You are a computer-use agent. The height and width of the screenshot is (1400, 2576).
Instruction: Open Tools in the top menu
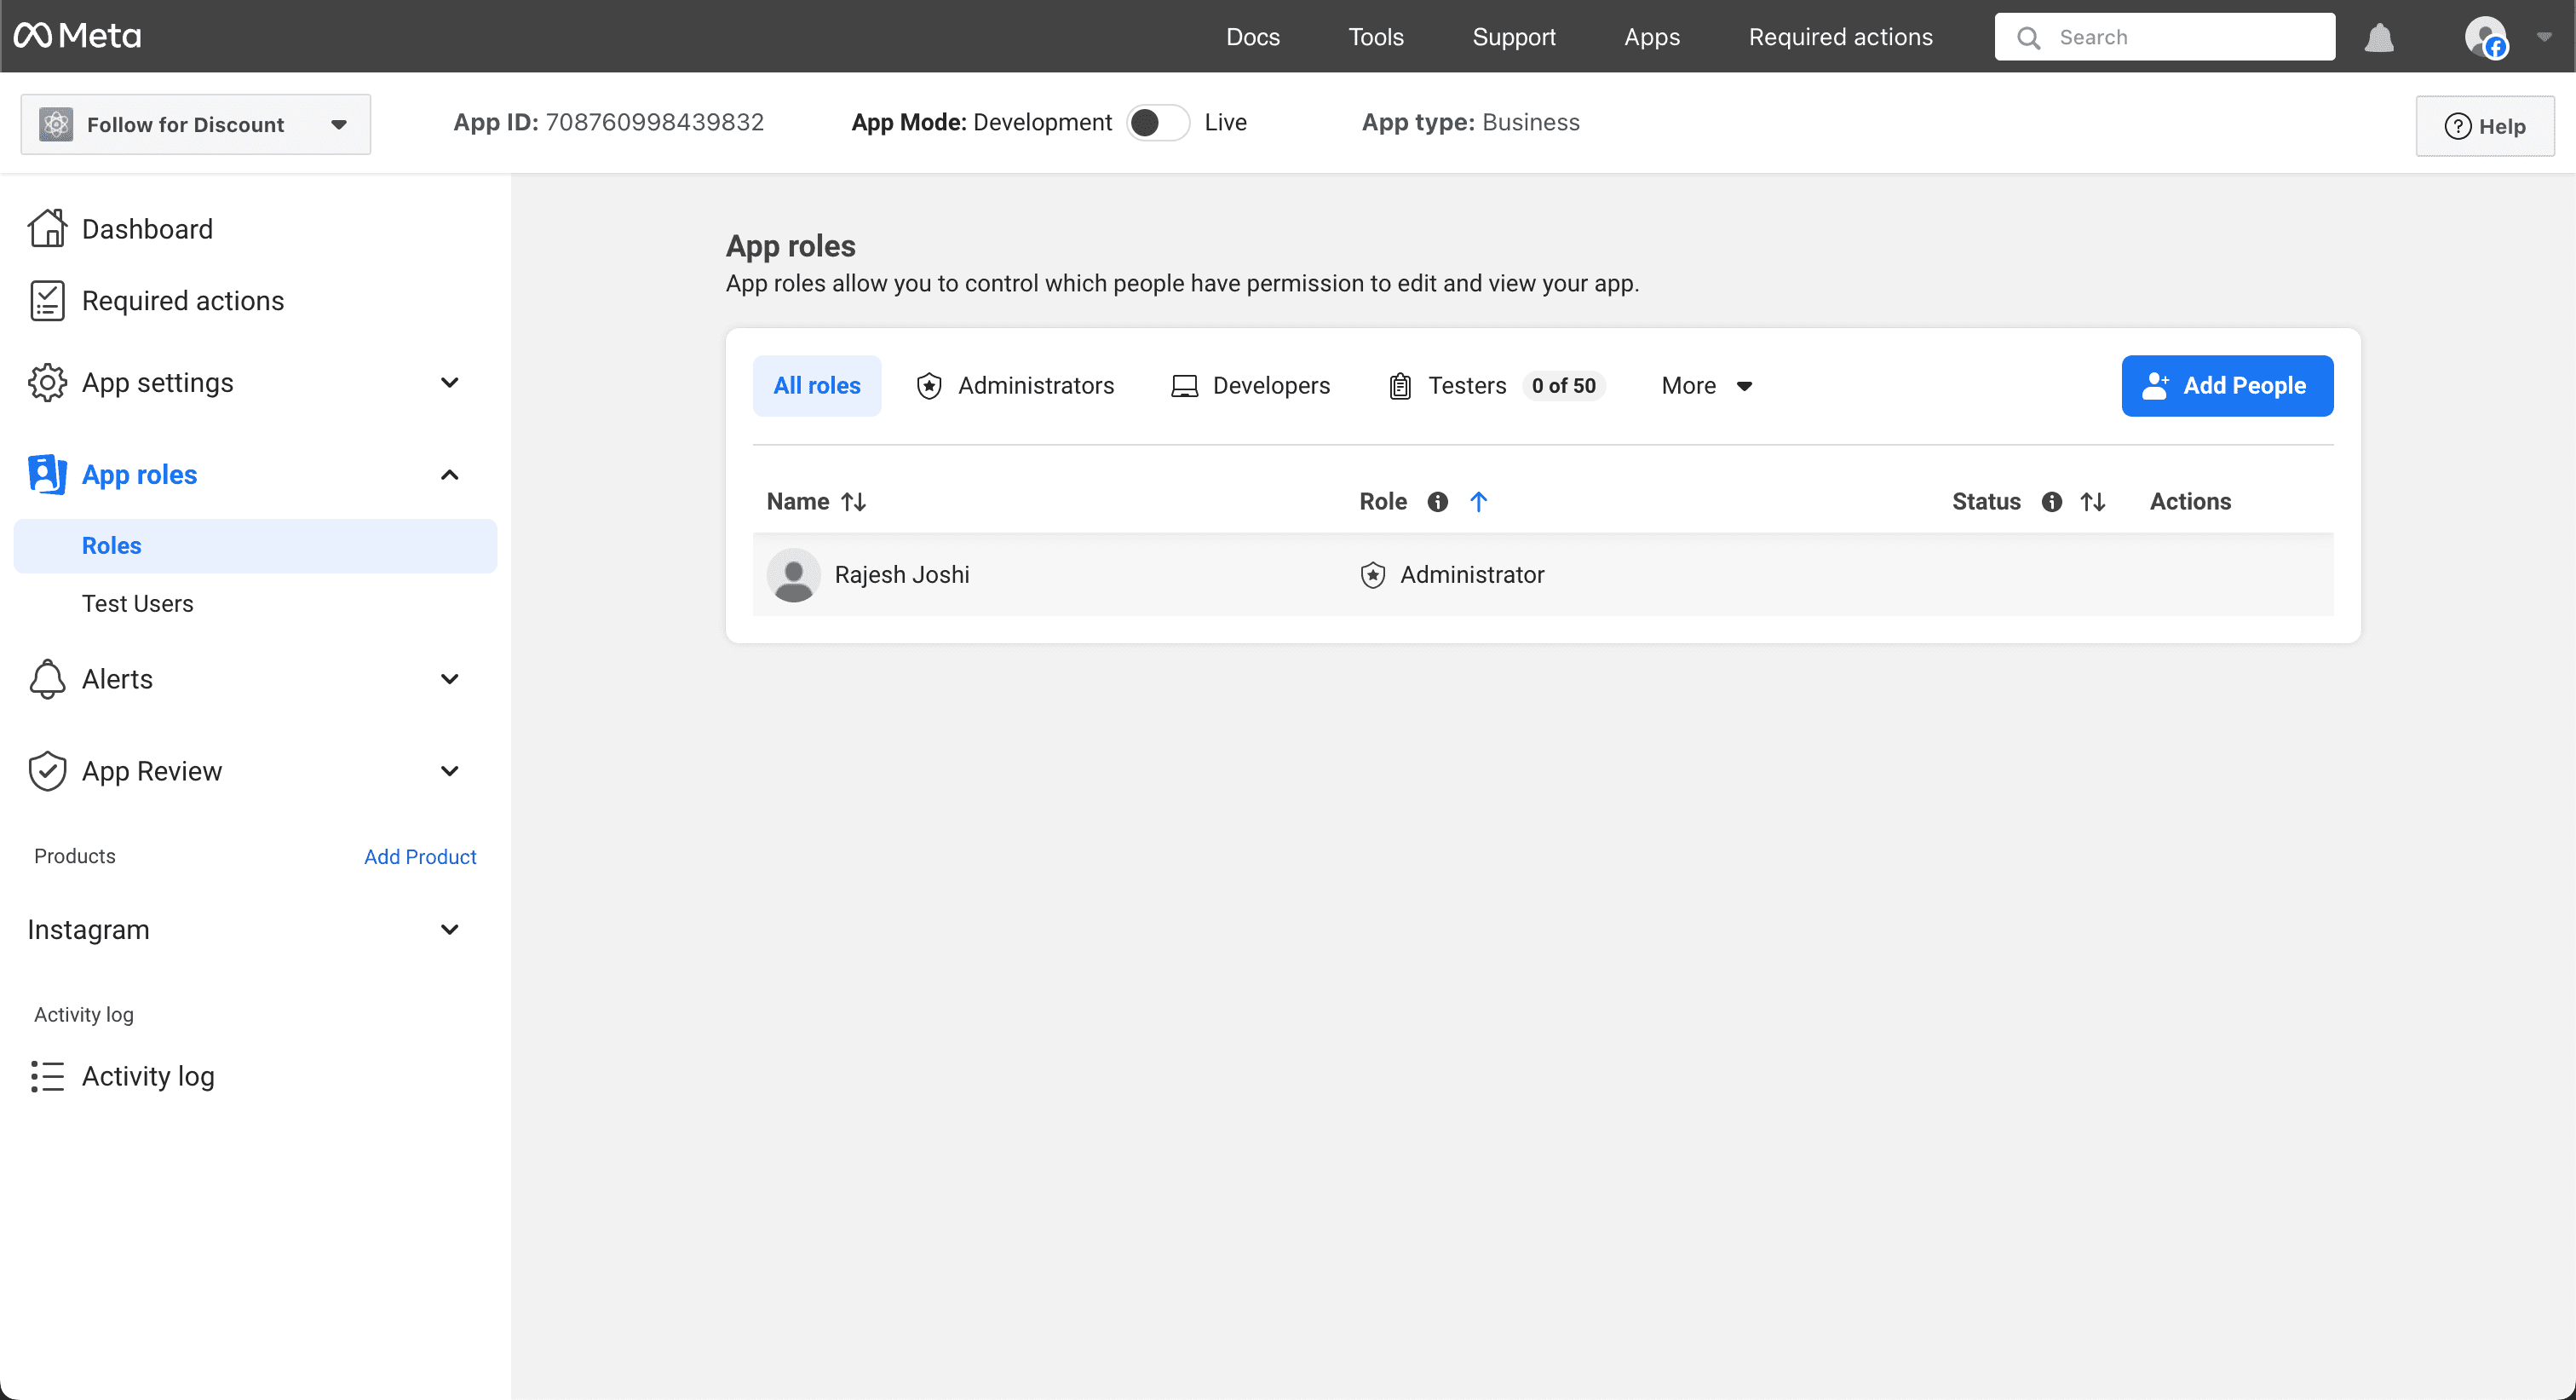pos(1375,37)
